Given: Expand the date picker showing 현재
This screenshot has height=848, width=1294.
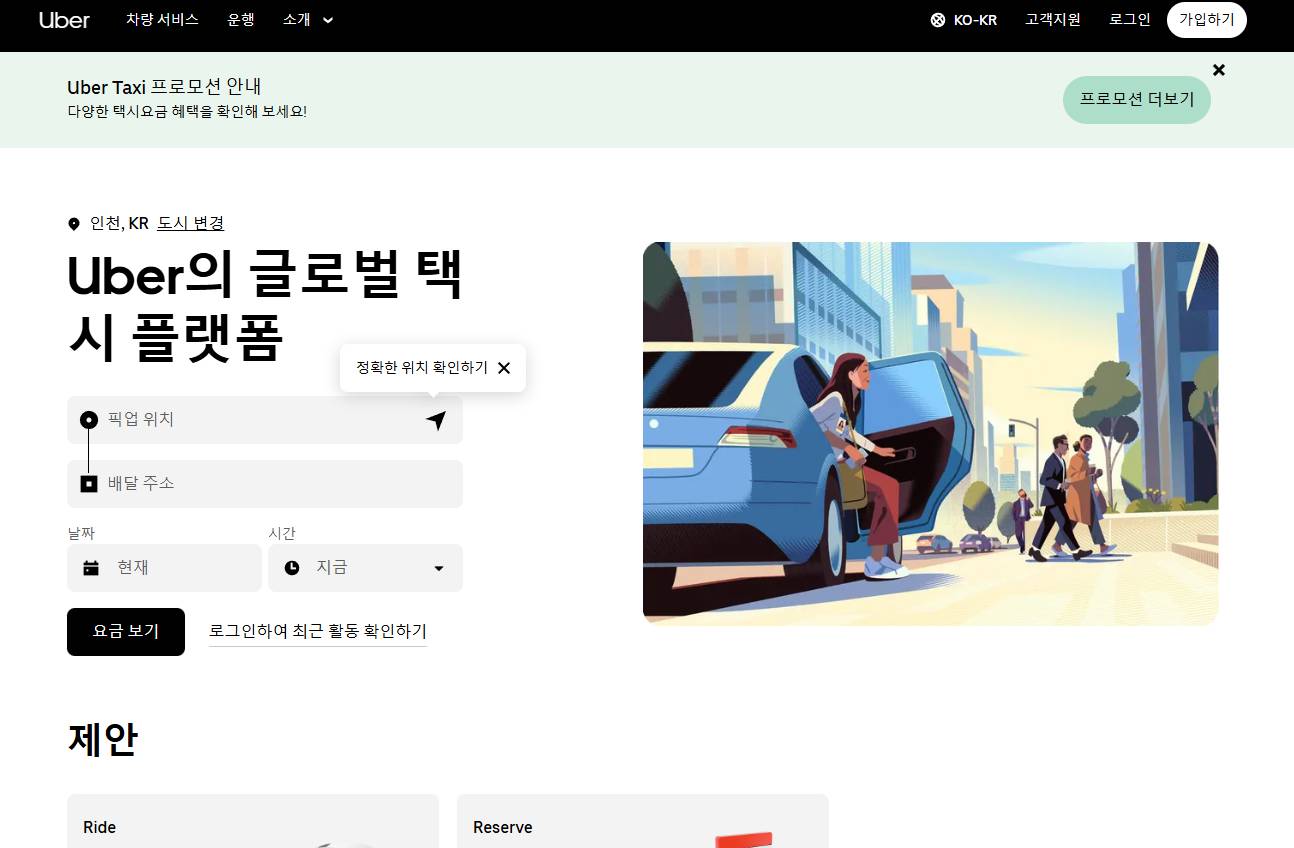Looking at the screenshot, I should coord(164,567).
